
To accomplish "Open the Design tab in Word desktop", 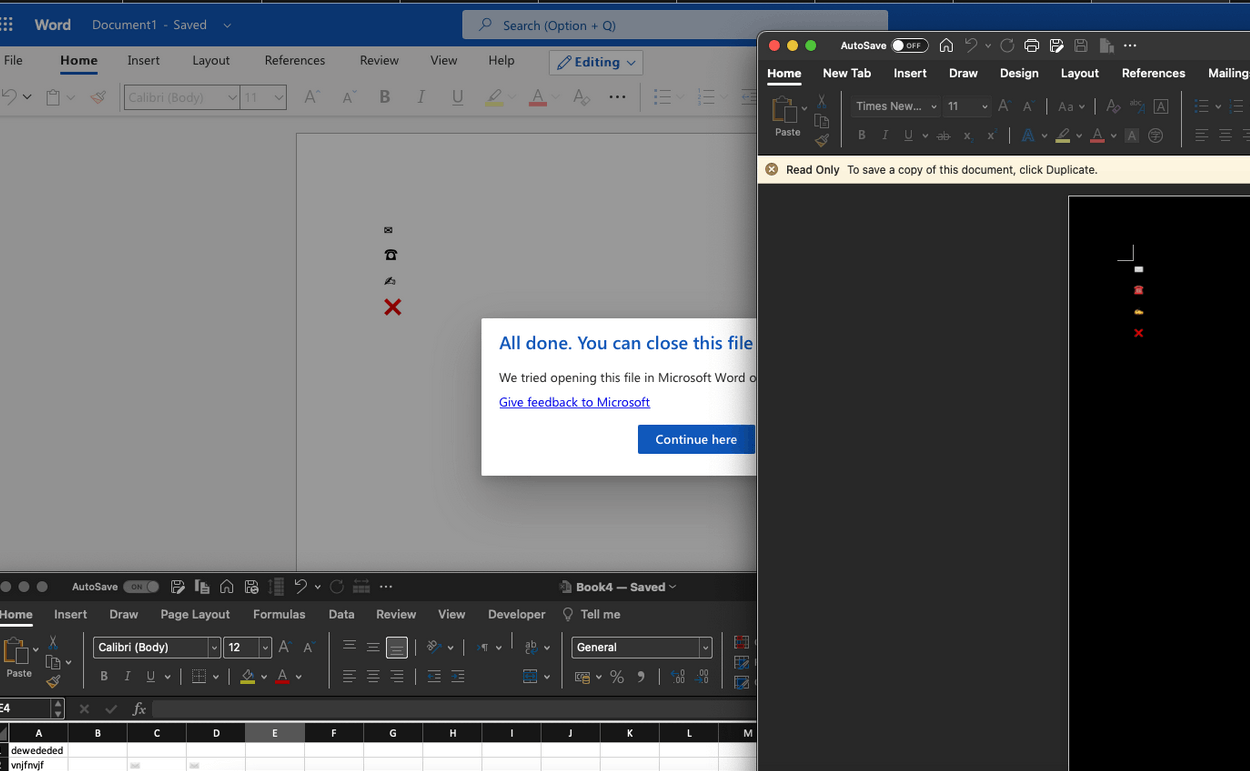I will pyautogui.click(x=1019, y=73).
